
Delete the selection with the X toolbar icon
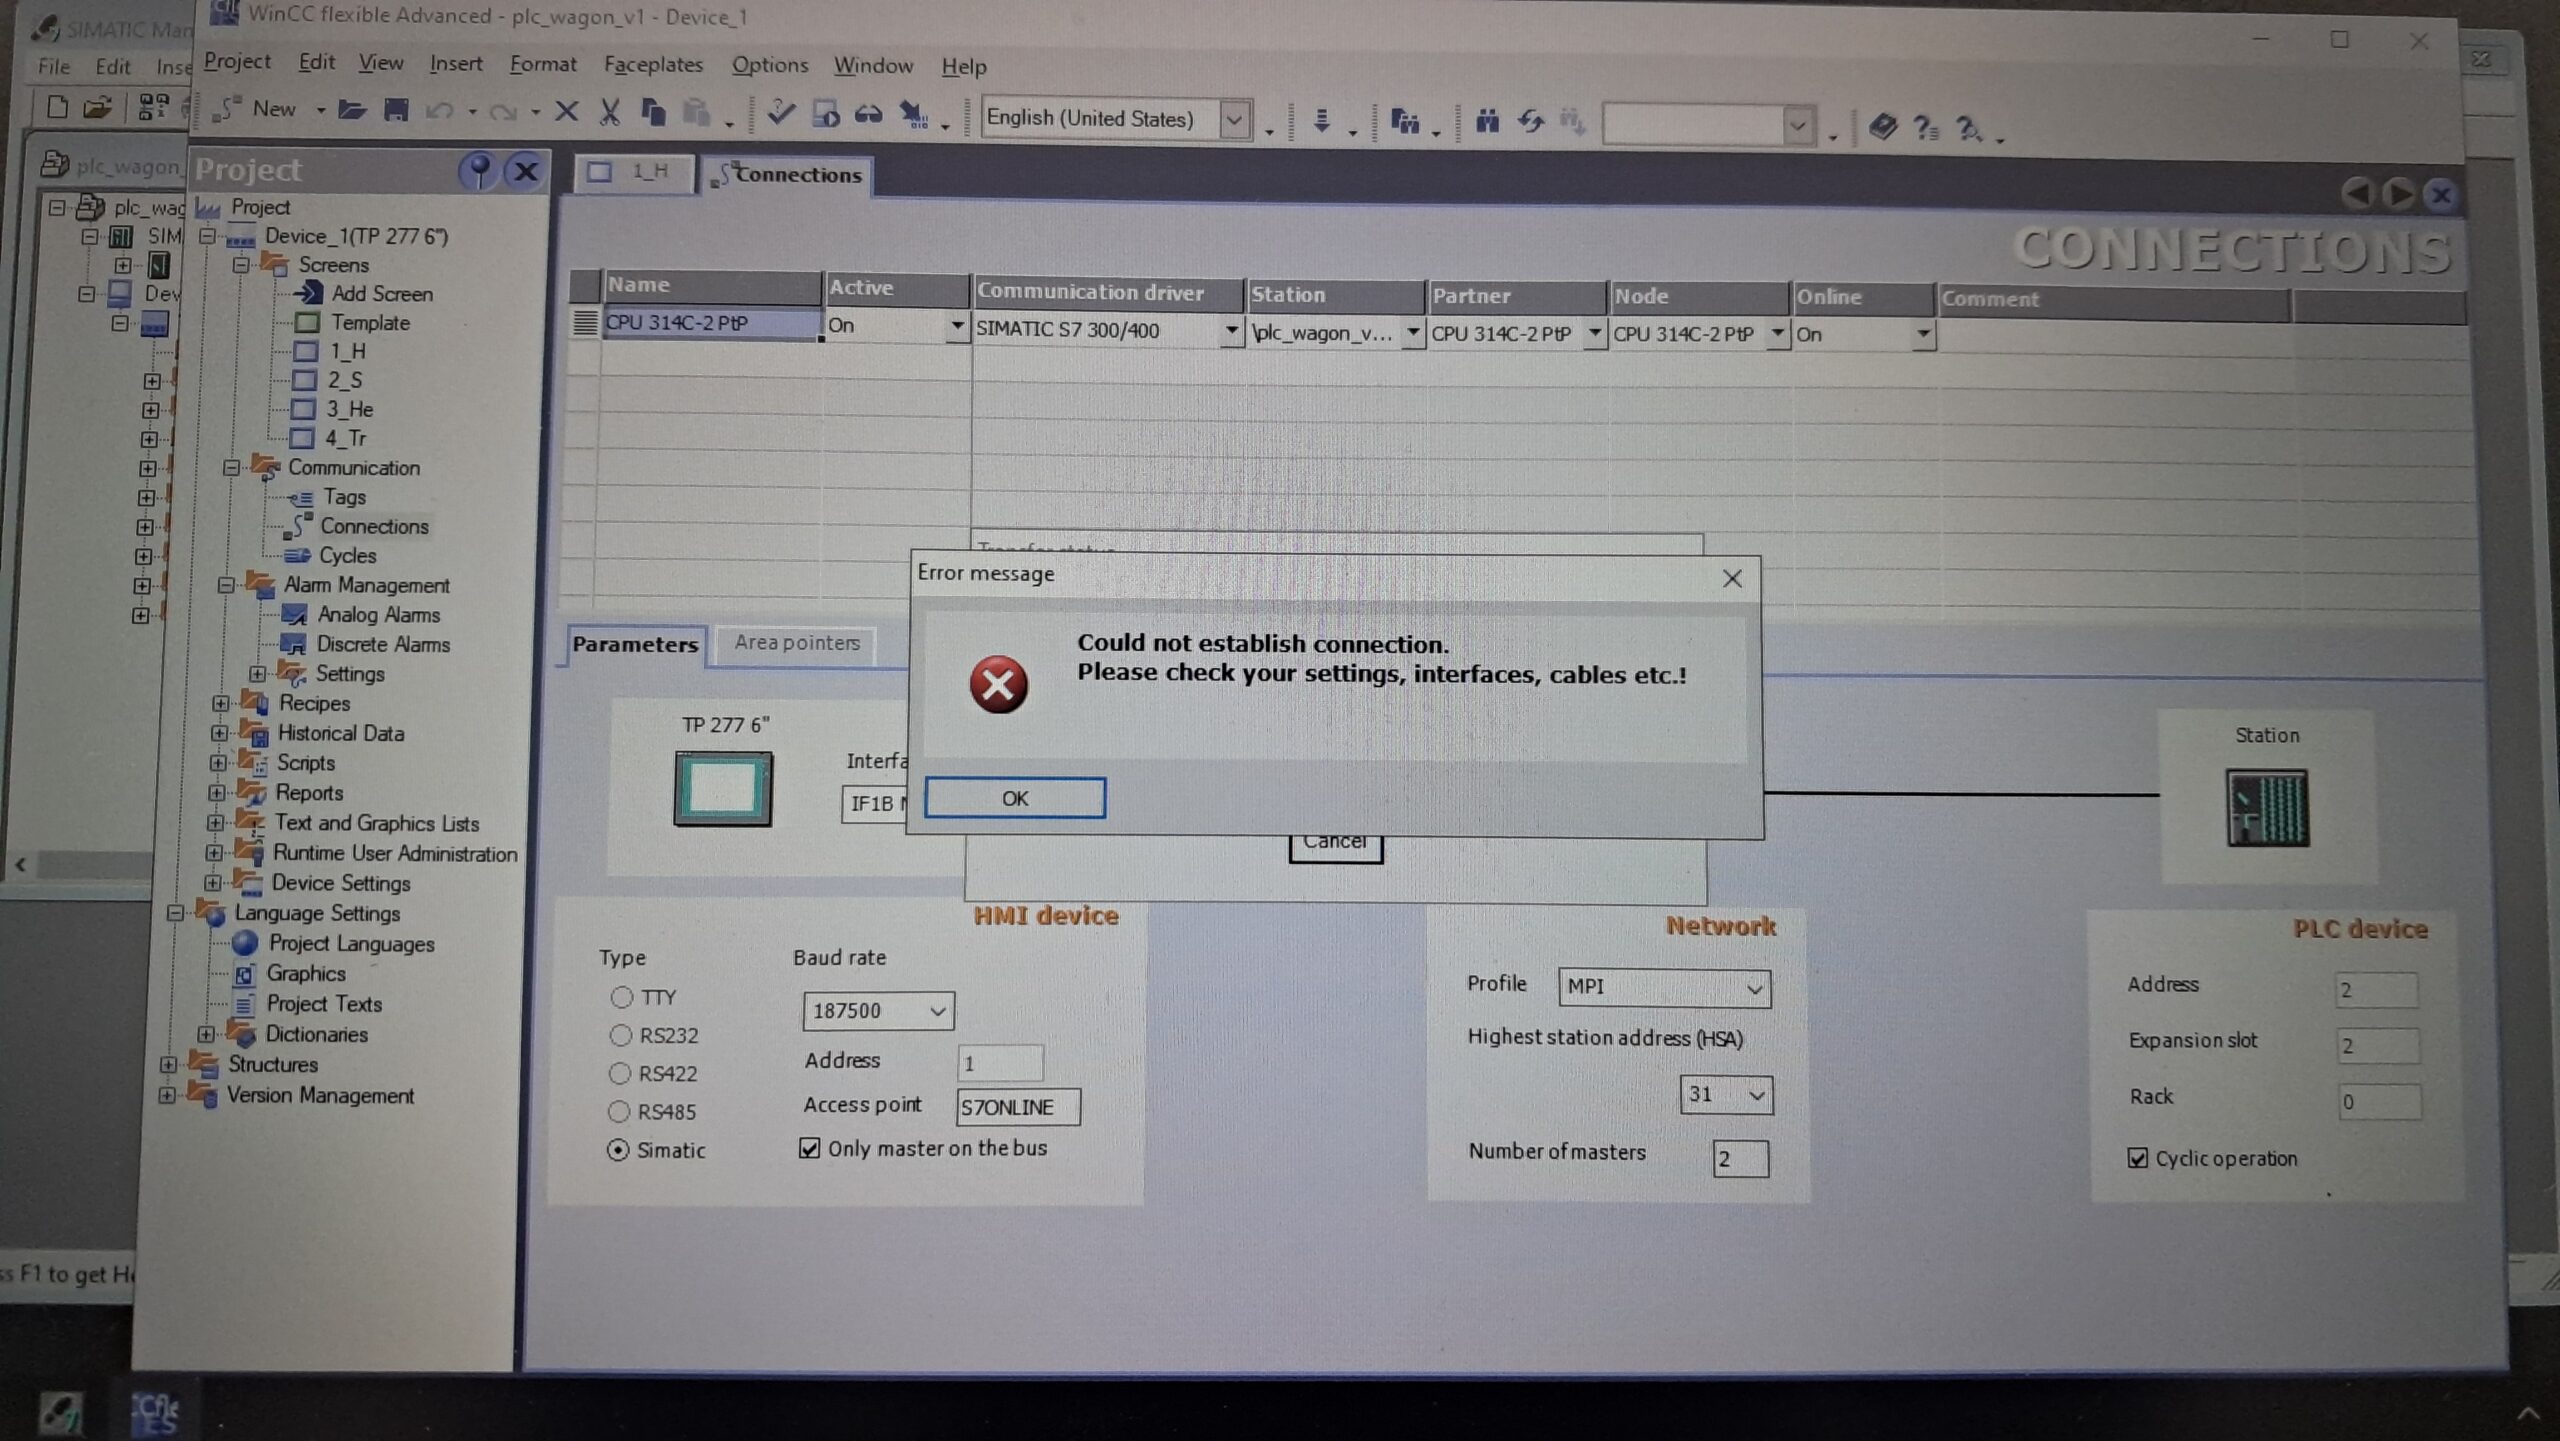pos(566,111)
